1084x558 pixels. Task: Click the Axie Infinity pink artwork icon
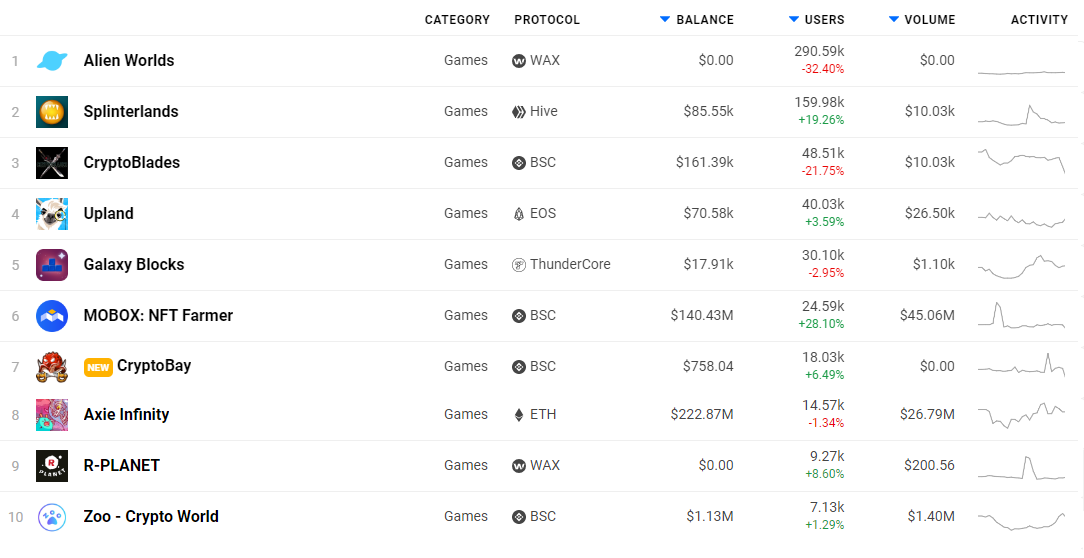coord(52,415)
